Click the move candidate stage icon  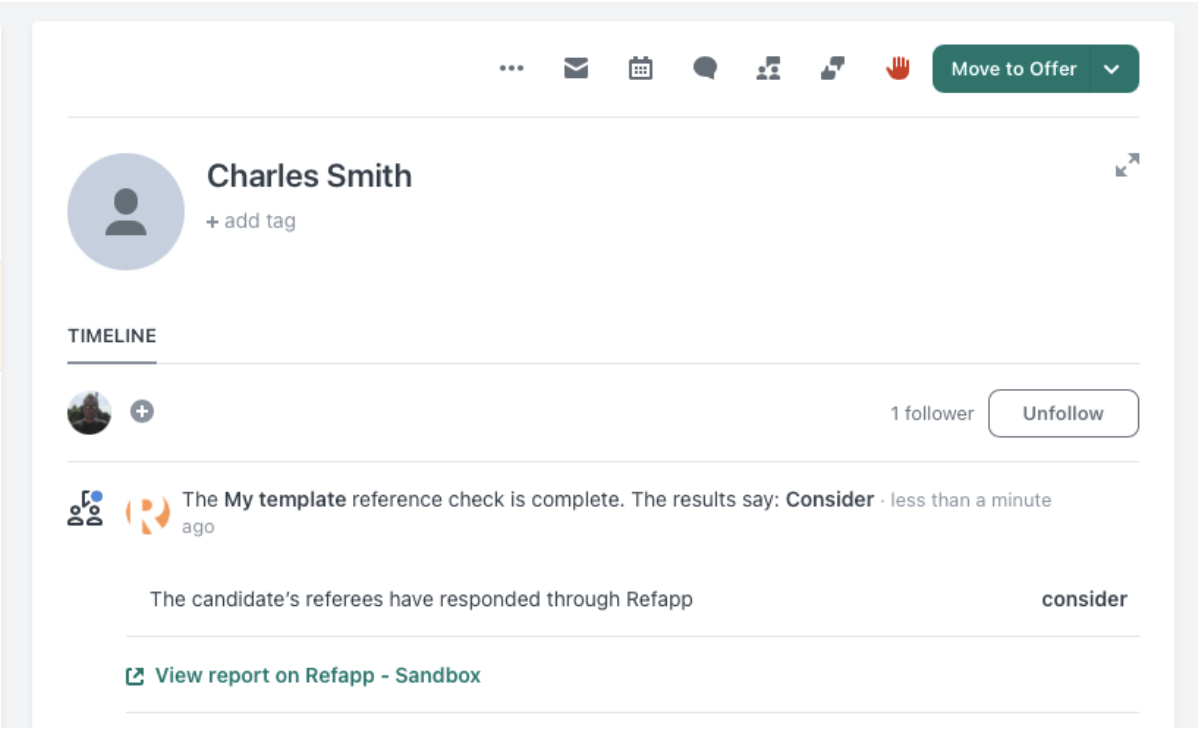coord(832,68)
